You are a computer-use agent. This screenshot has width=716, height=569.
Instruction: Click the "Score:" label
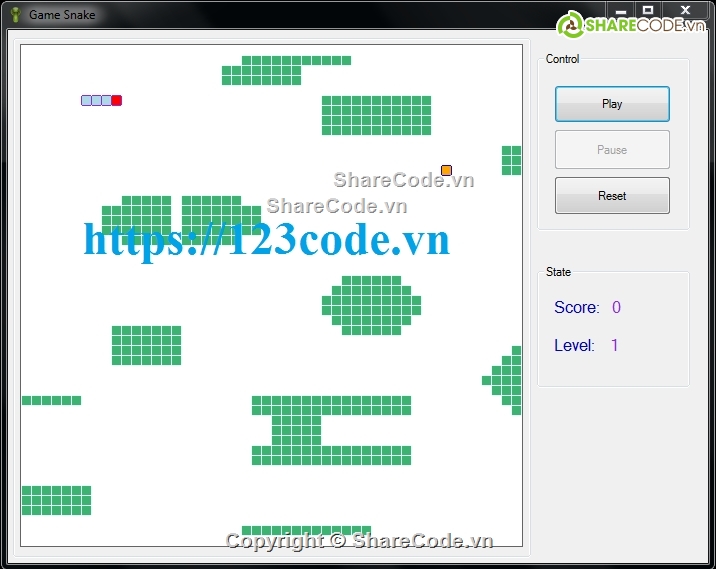pos(576,307)
